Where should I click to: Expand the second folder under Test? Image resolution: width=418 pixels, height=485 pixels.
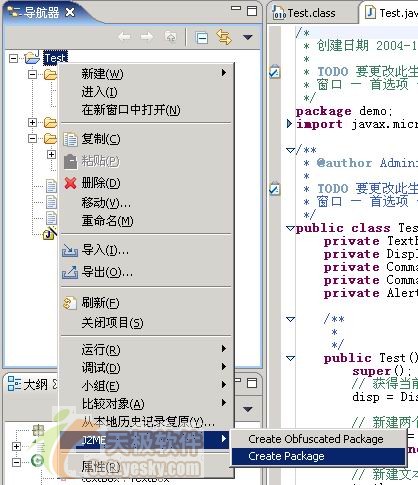click(32, 122)
